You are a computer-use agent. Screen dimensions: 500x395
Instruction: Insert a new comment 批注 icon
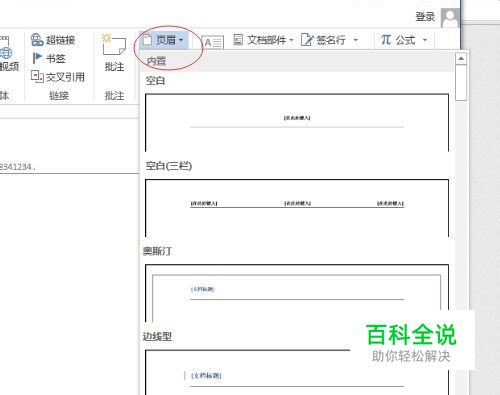click(x=114, y=45)
